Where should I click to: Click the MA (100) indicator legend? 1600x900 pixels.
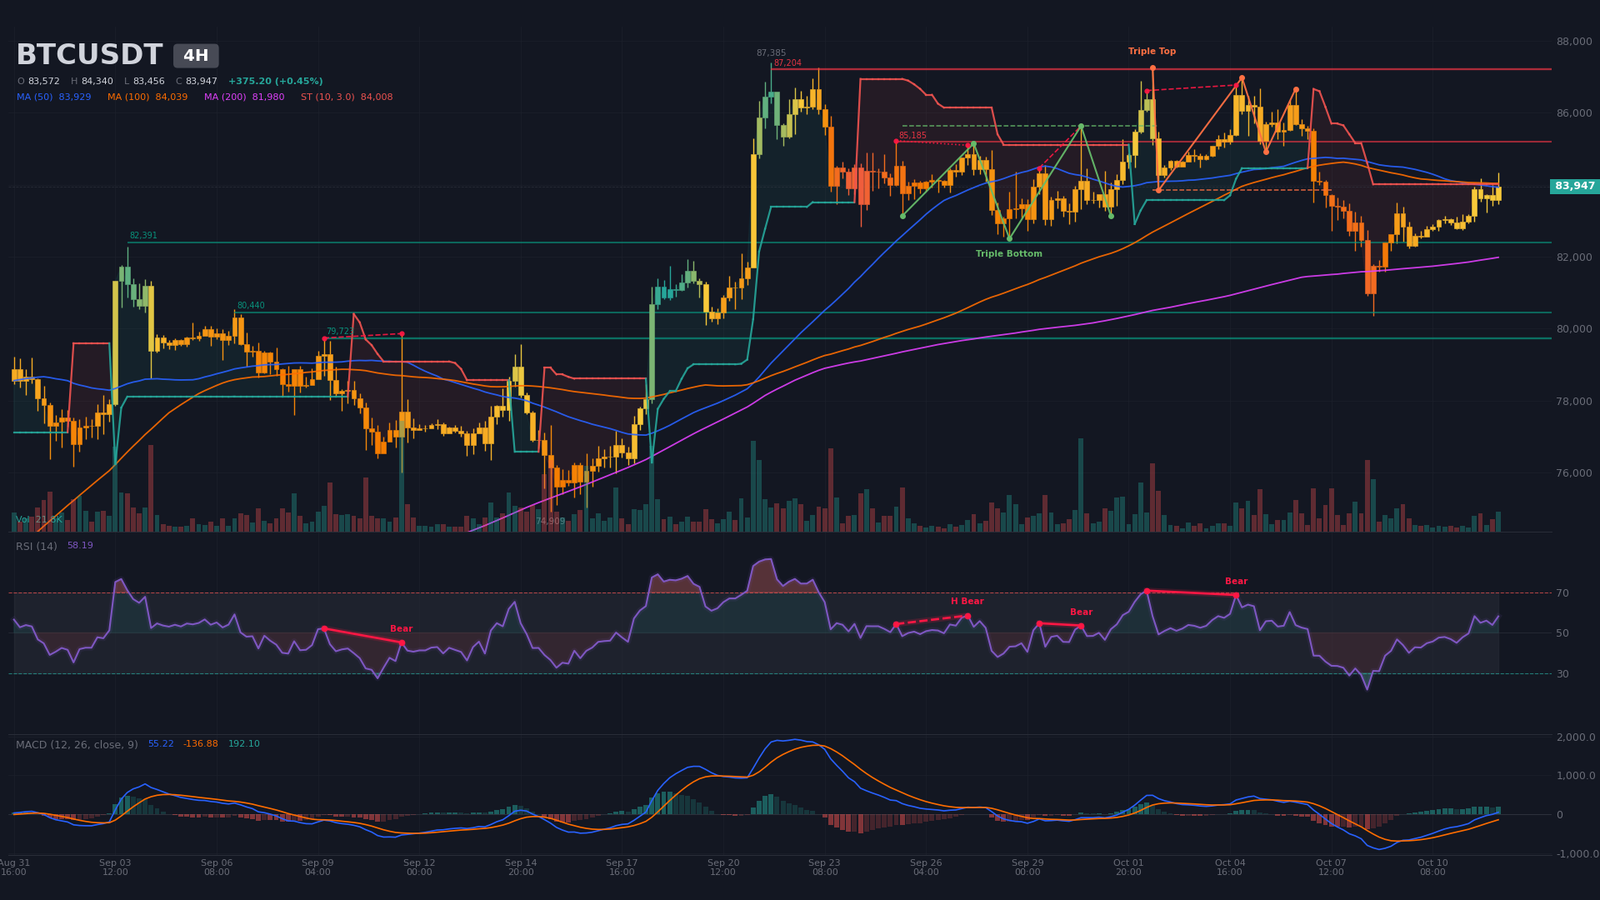(147, 97)
